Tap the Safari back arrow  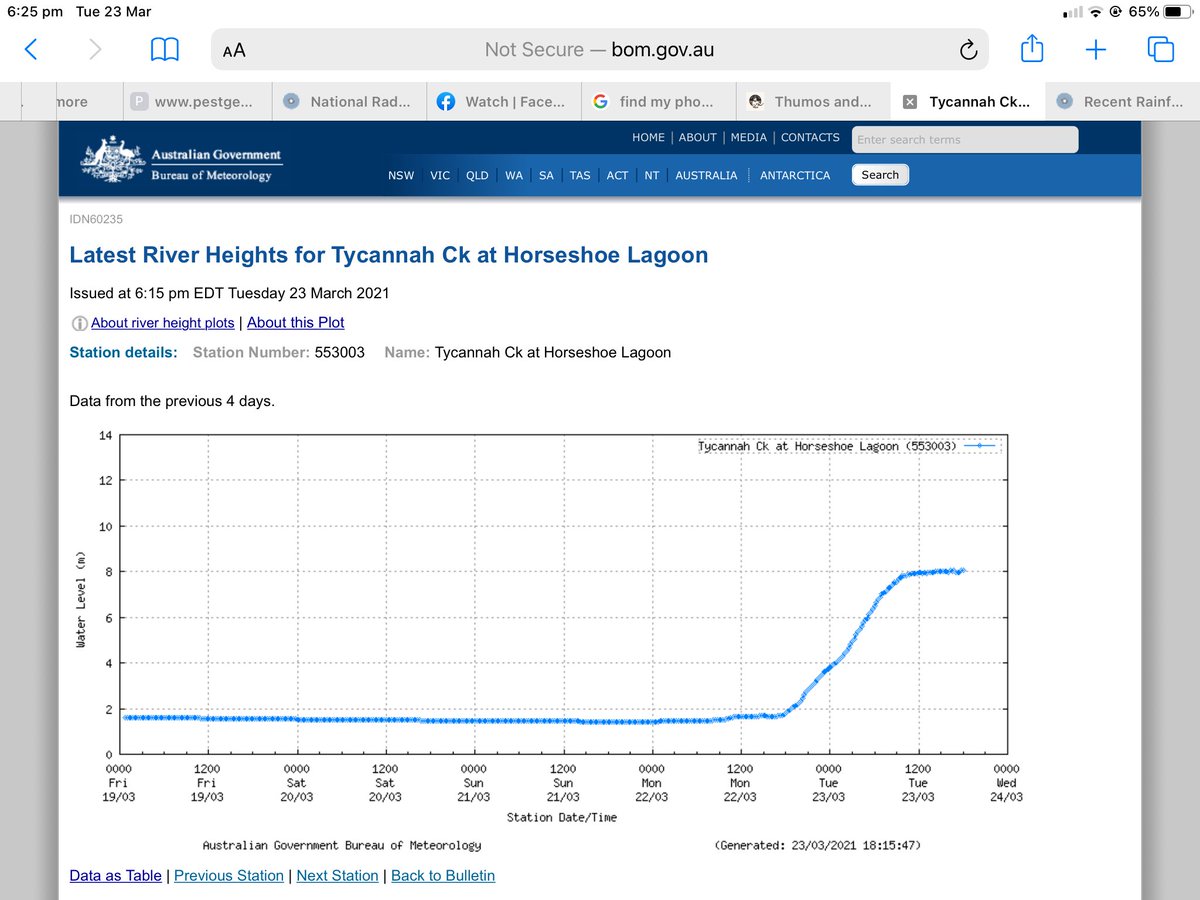pos(31,49)
